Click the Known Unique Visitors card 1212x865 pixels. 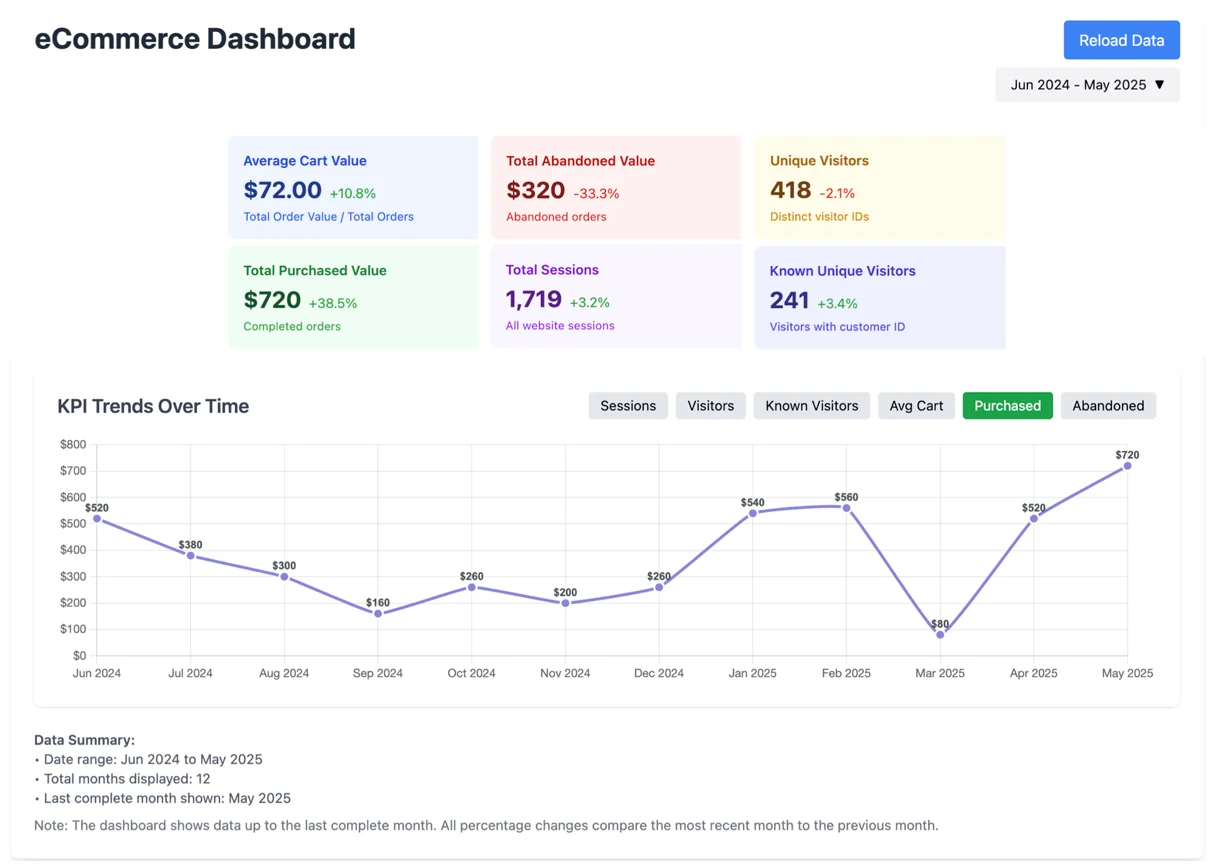[879, 298]
